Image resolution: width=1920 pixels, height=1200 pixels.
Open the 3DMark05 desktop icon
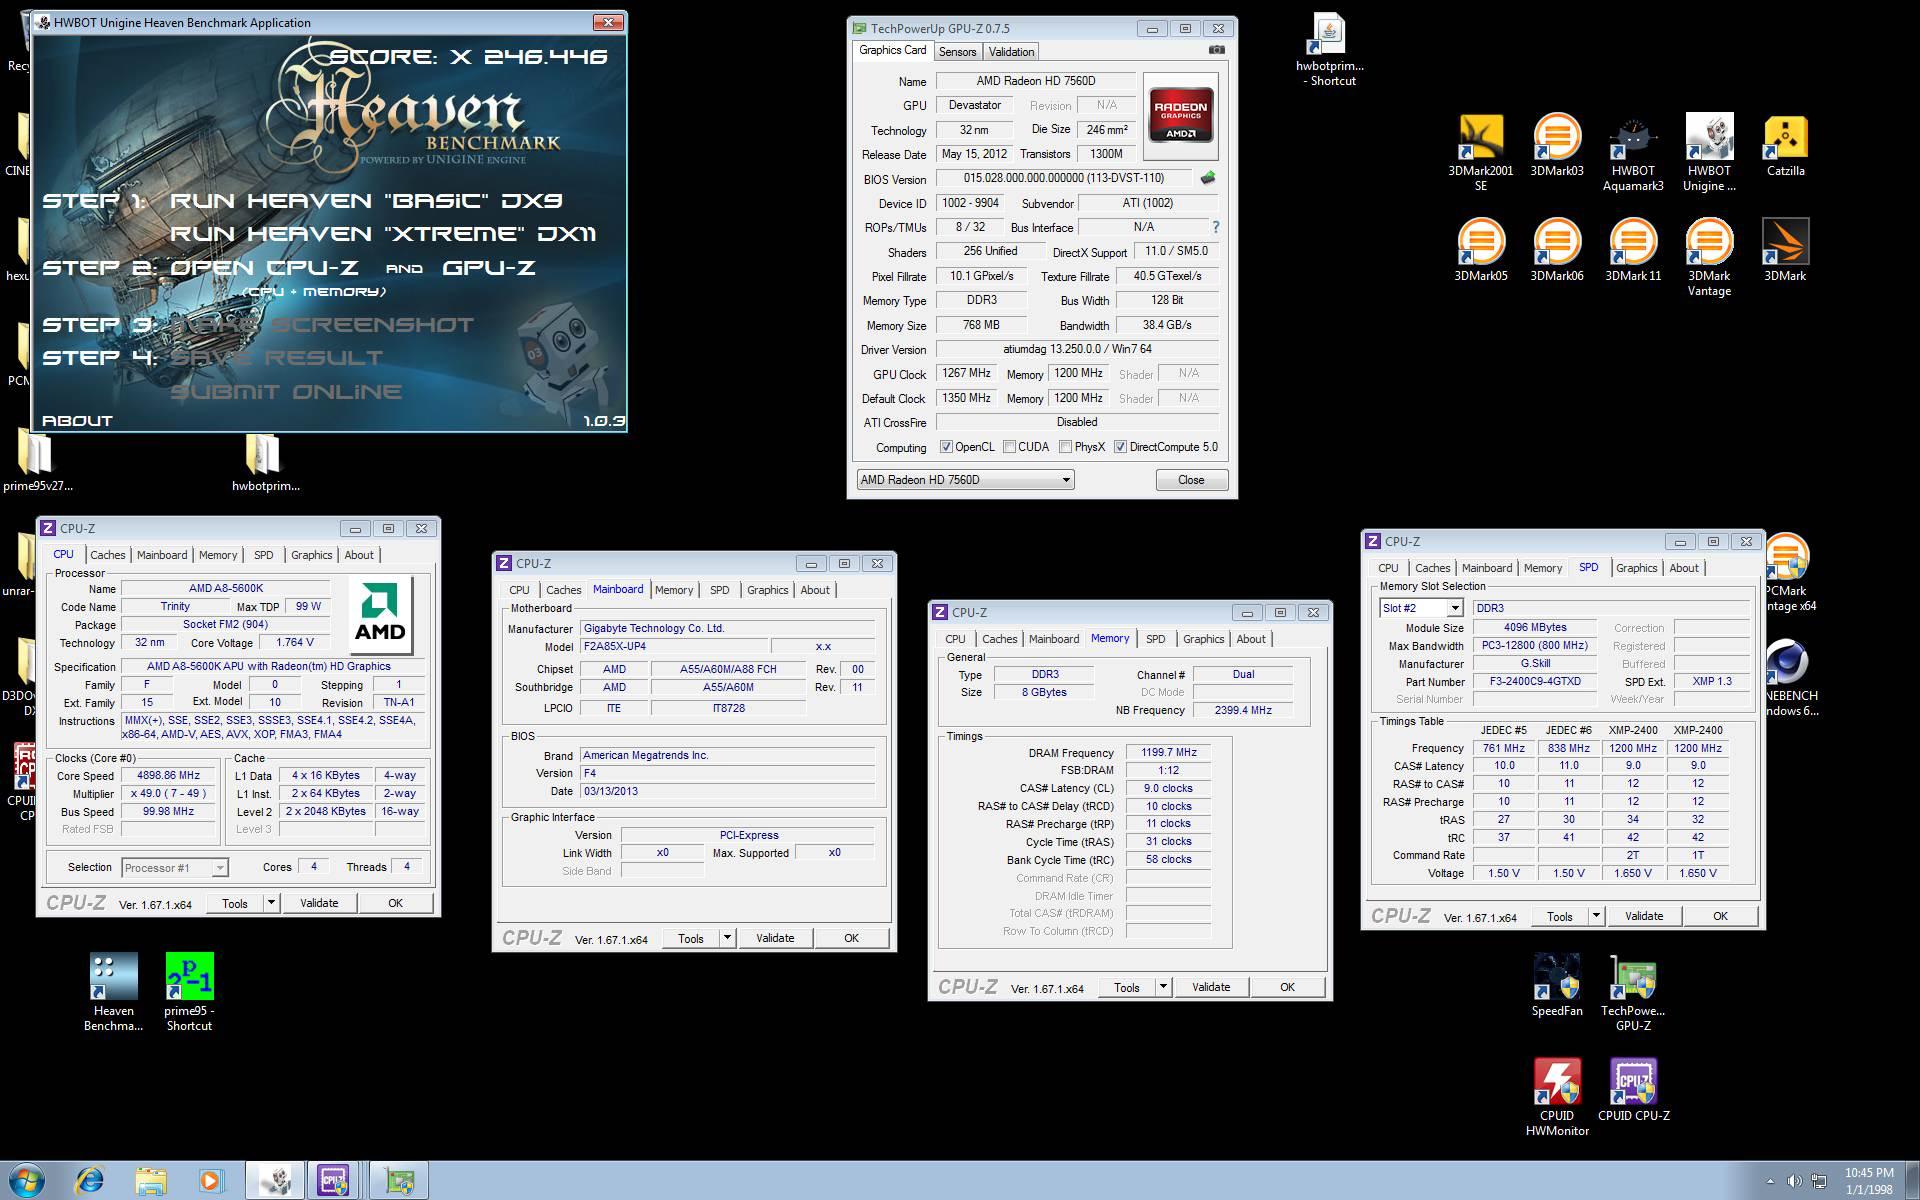tap(1481, 250)
